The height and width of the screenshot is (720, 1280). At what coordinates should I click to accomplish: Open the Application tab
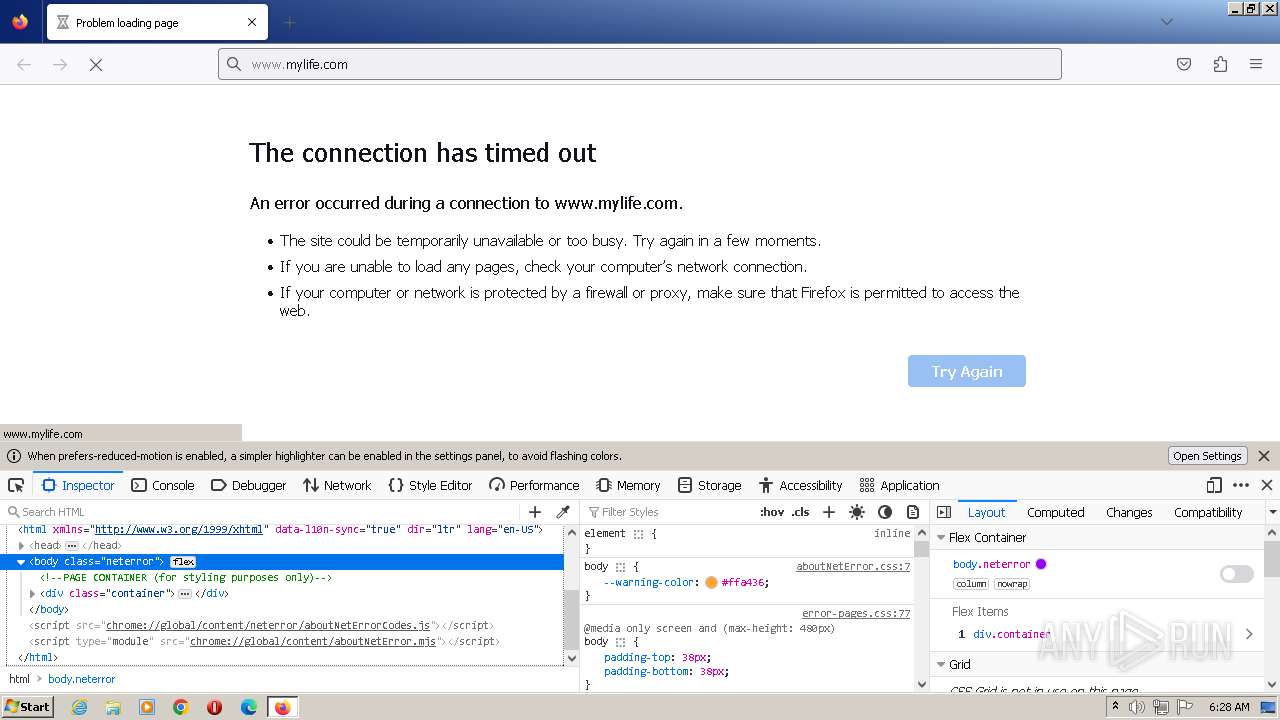[899, 485]
